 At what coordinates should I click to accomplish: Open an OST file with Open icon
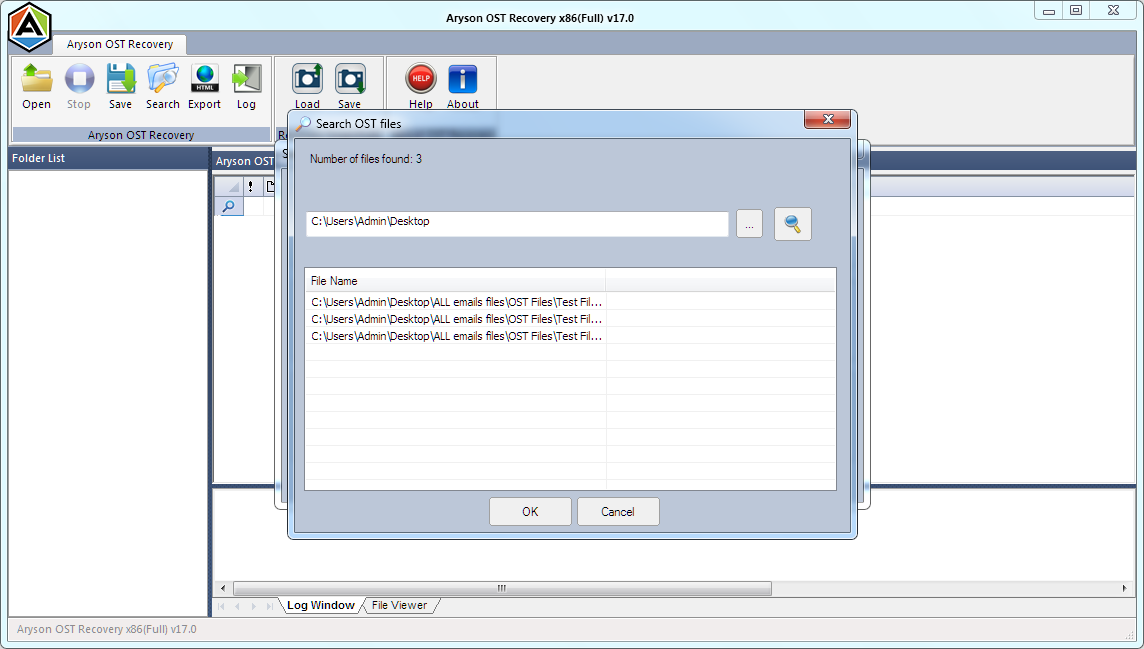tap(36, 87)
